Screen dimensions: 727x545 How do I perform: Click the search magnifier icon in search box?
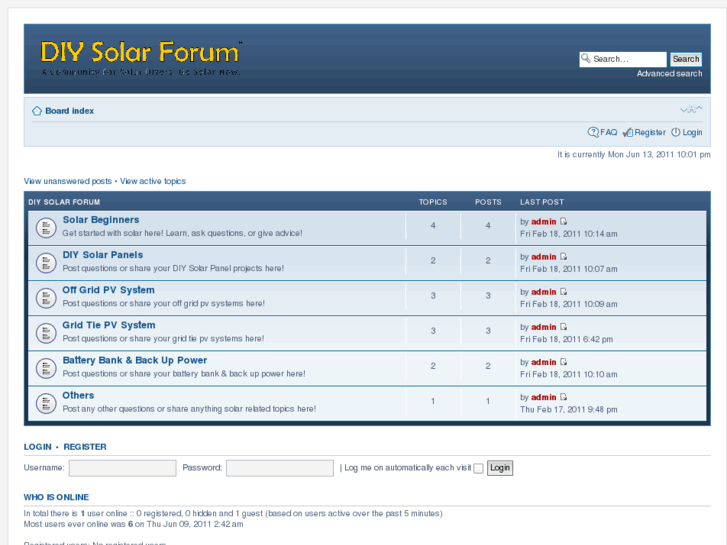pos(586,59)
